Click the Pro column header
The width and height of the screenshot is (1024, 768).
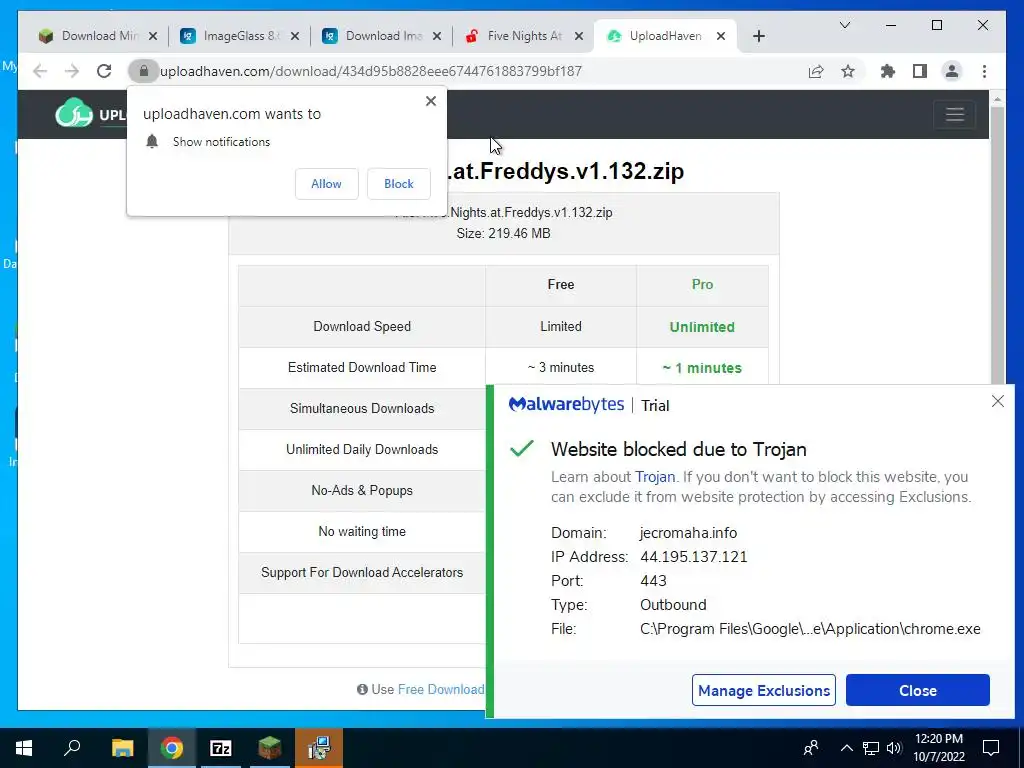click(702, 284)
